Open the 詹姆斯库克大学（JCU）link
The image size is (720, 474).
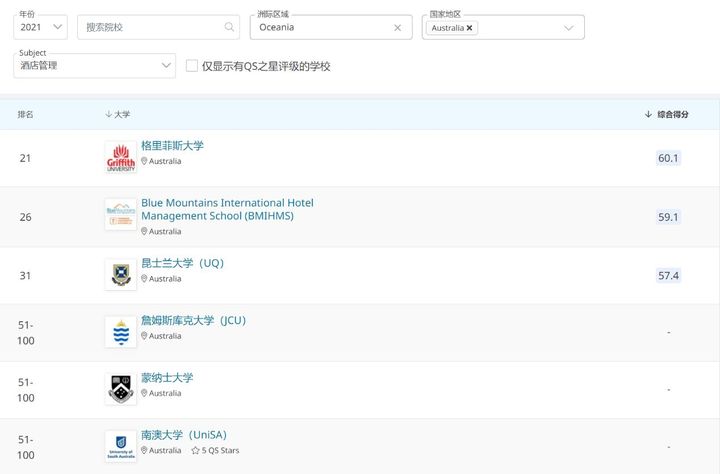(193, 320)
